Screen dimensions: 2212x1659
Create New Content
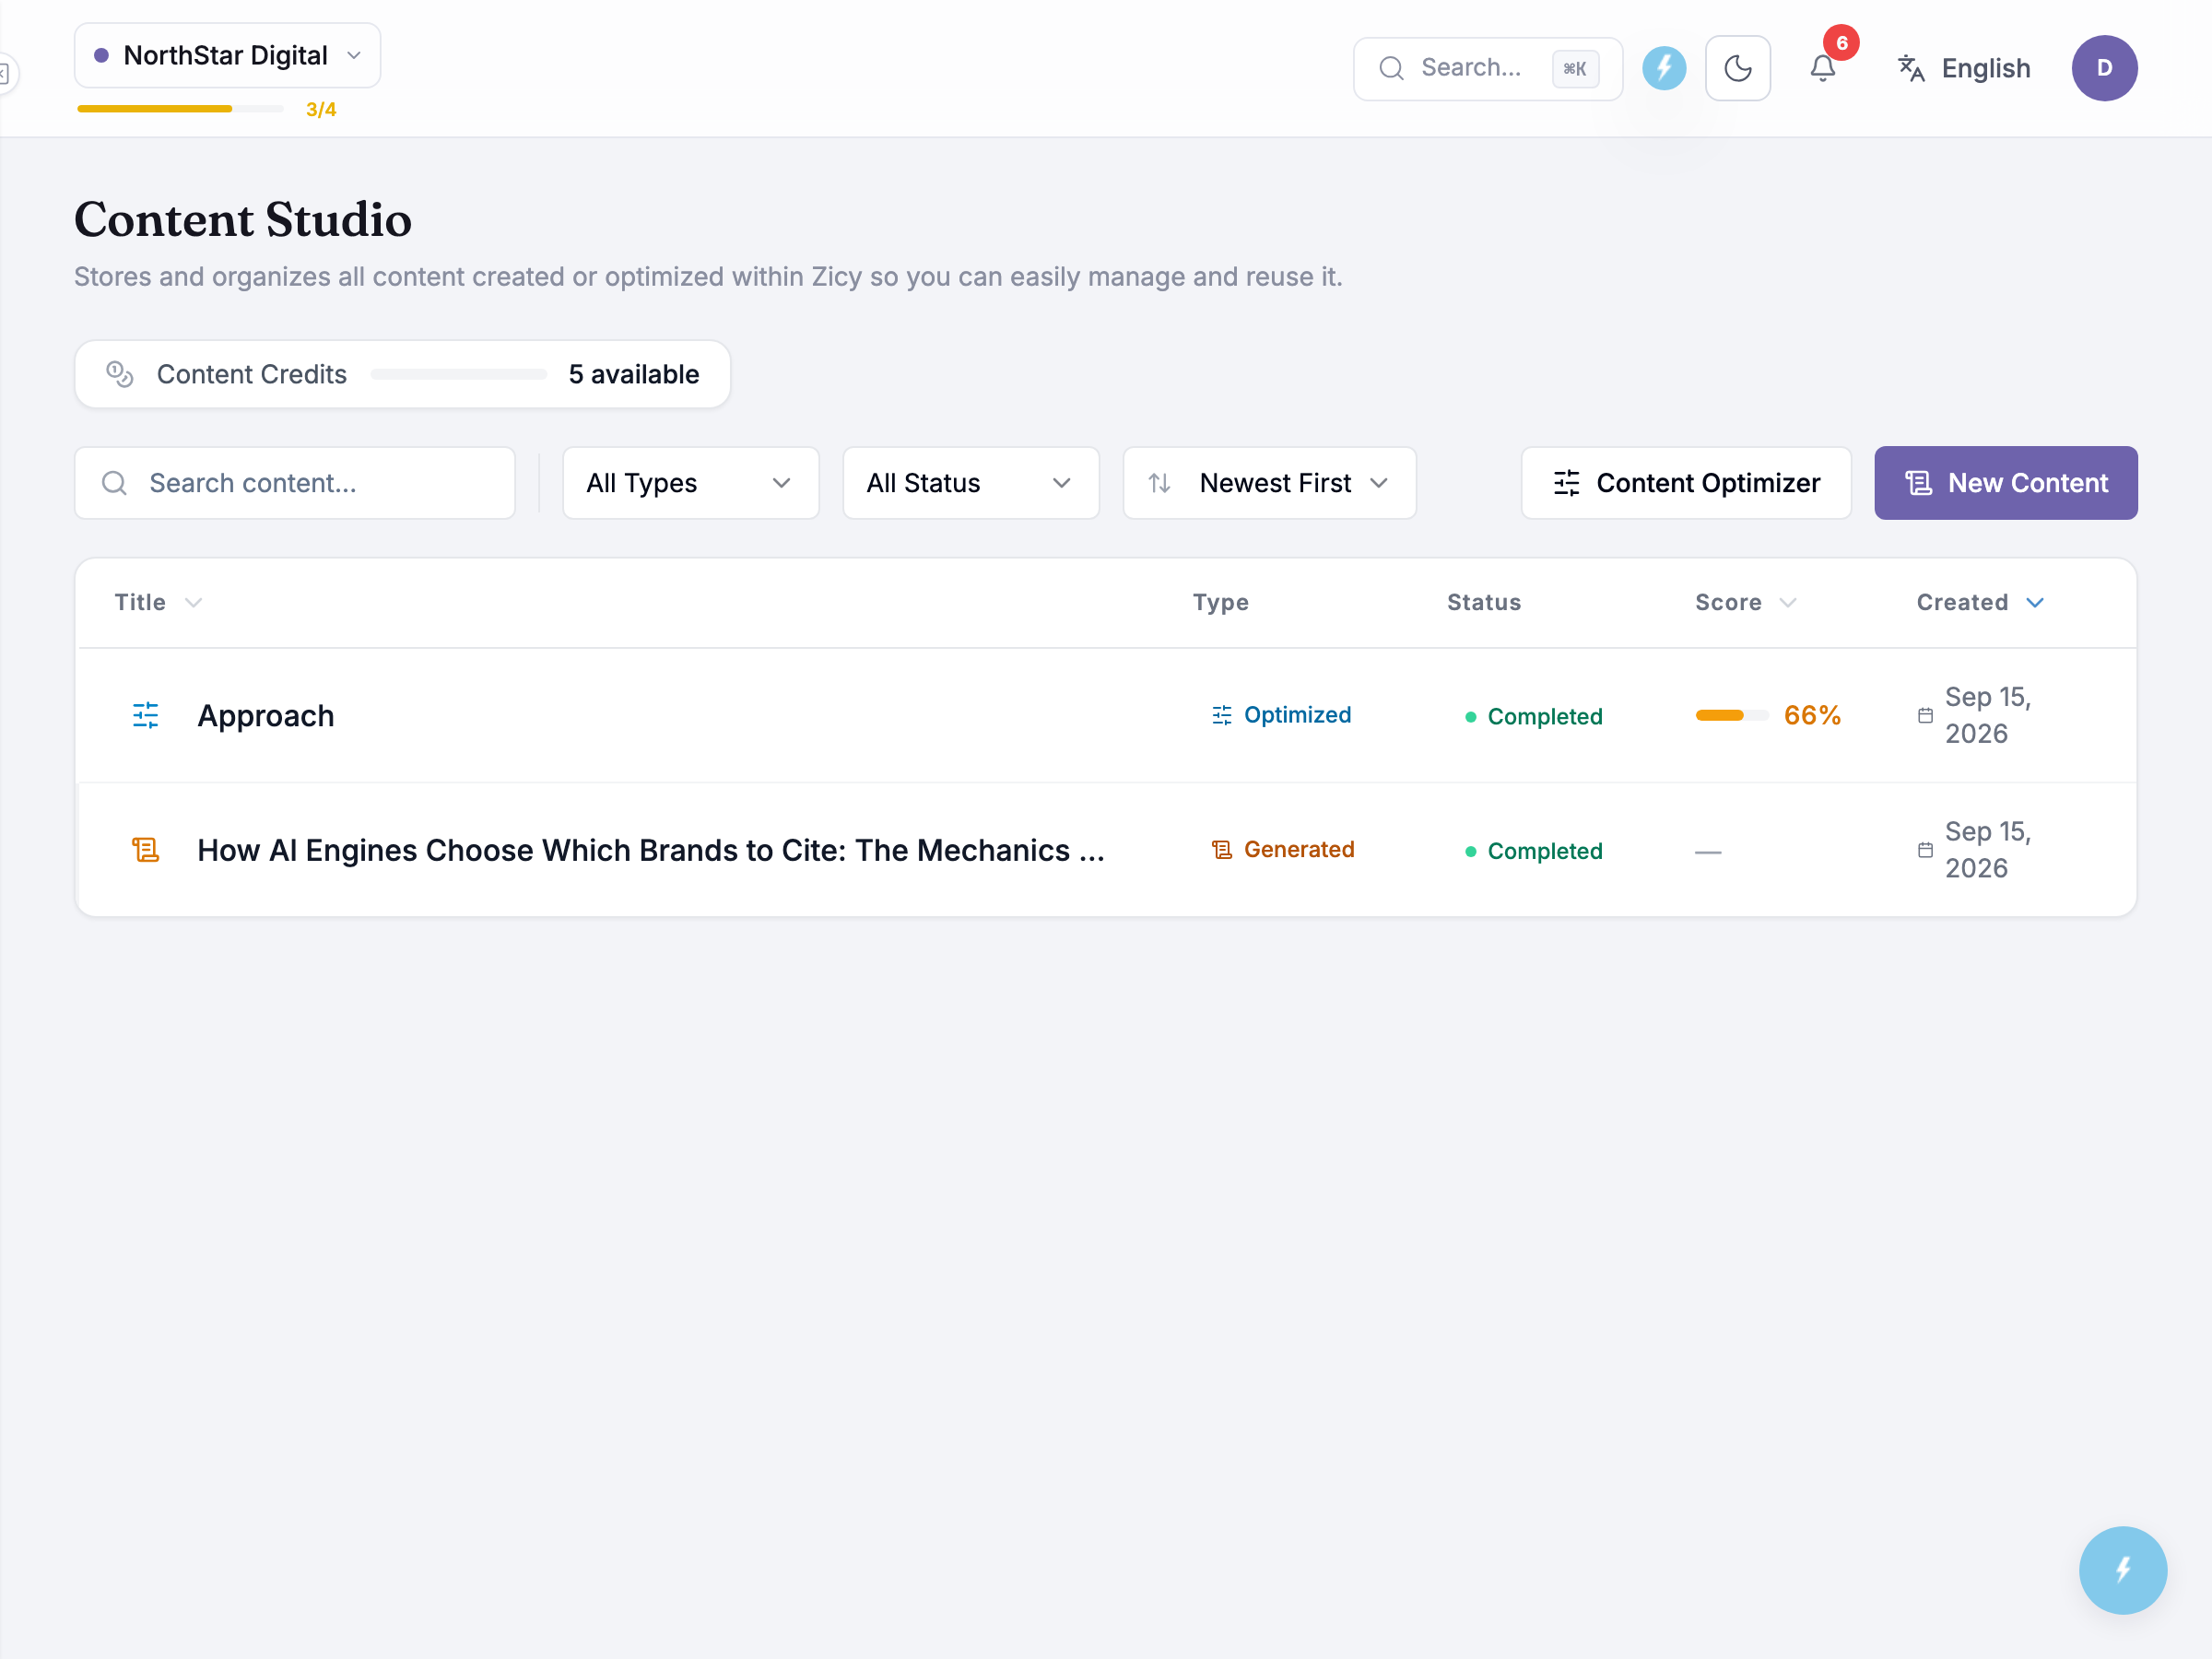point(2005,483)
